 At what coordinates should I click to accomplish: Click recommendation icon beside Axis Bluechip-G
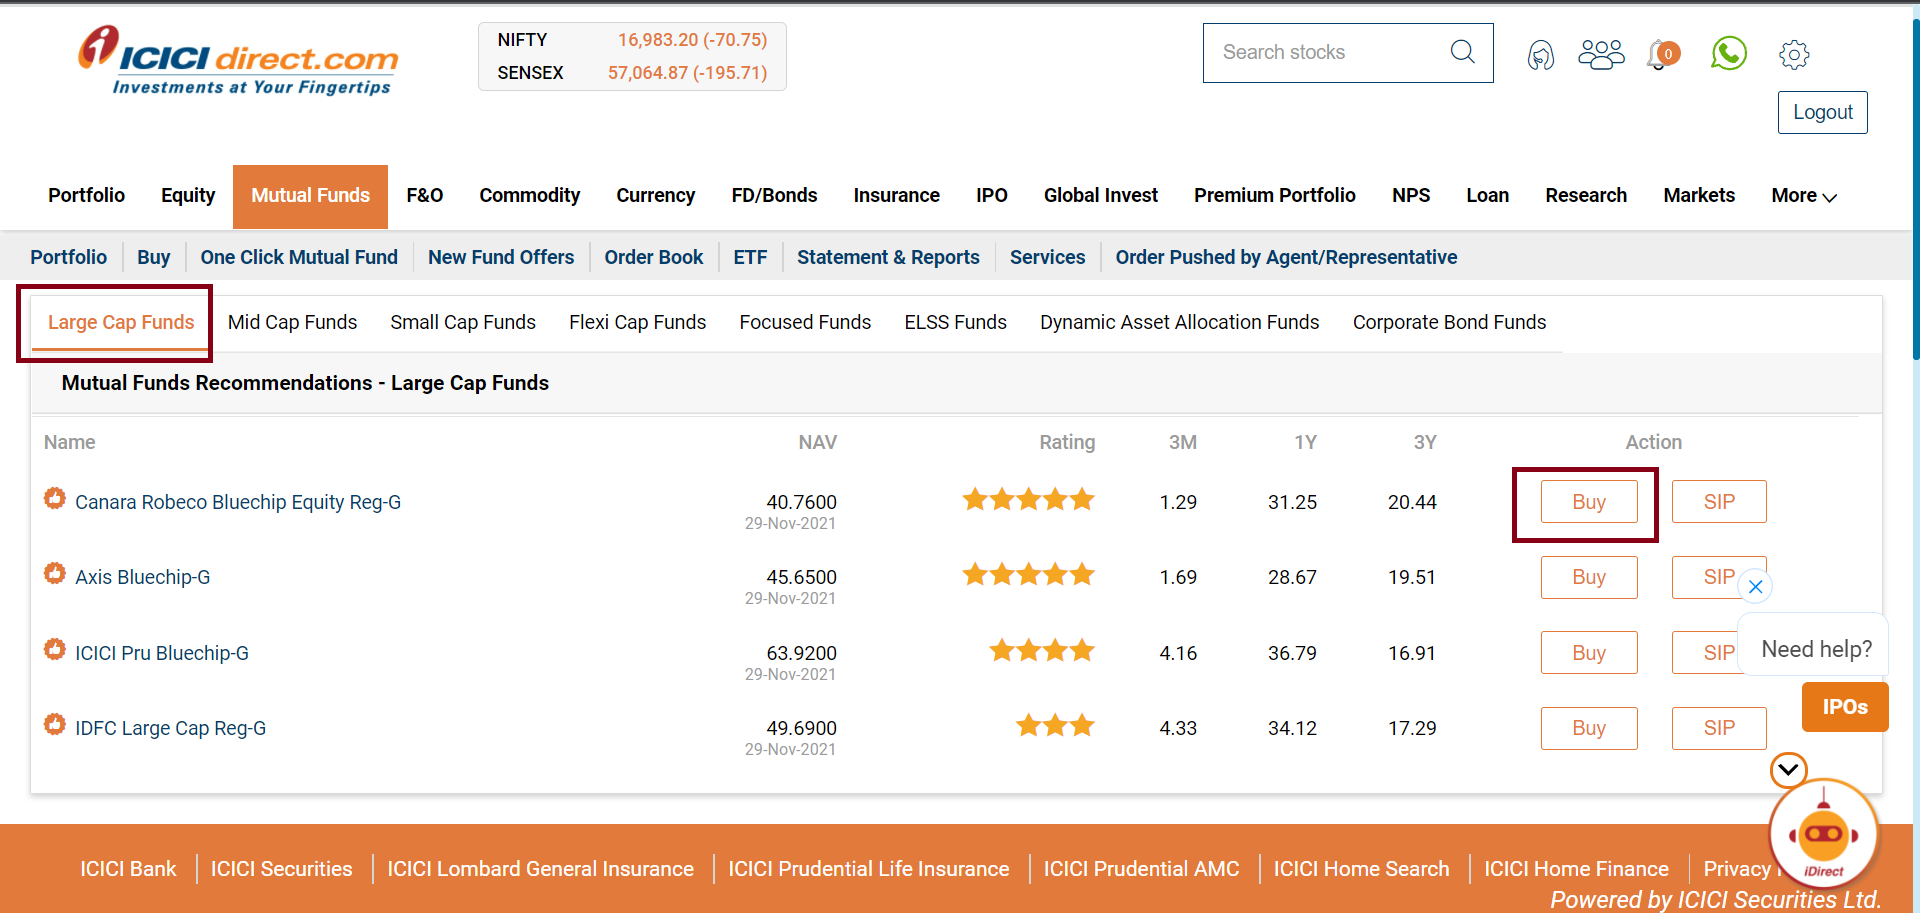(55, 573)
